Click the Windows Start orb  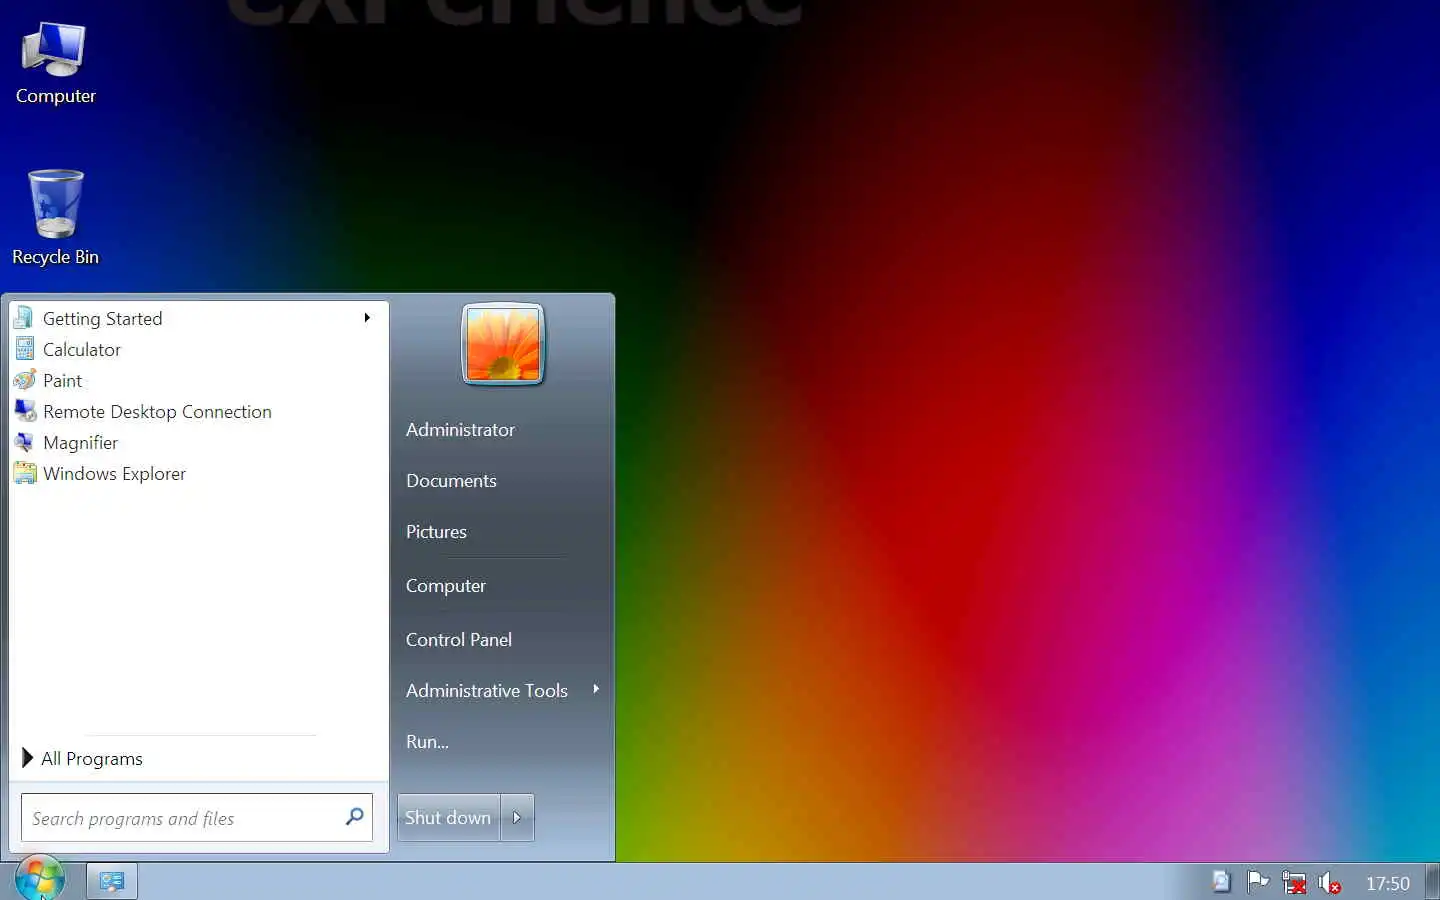pos(40,879)
